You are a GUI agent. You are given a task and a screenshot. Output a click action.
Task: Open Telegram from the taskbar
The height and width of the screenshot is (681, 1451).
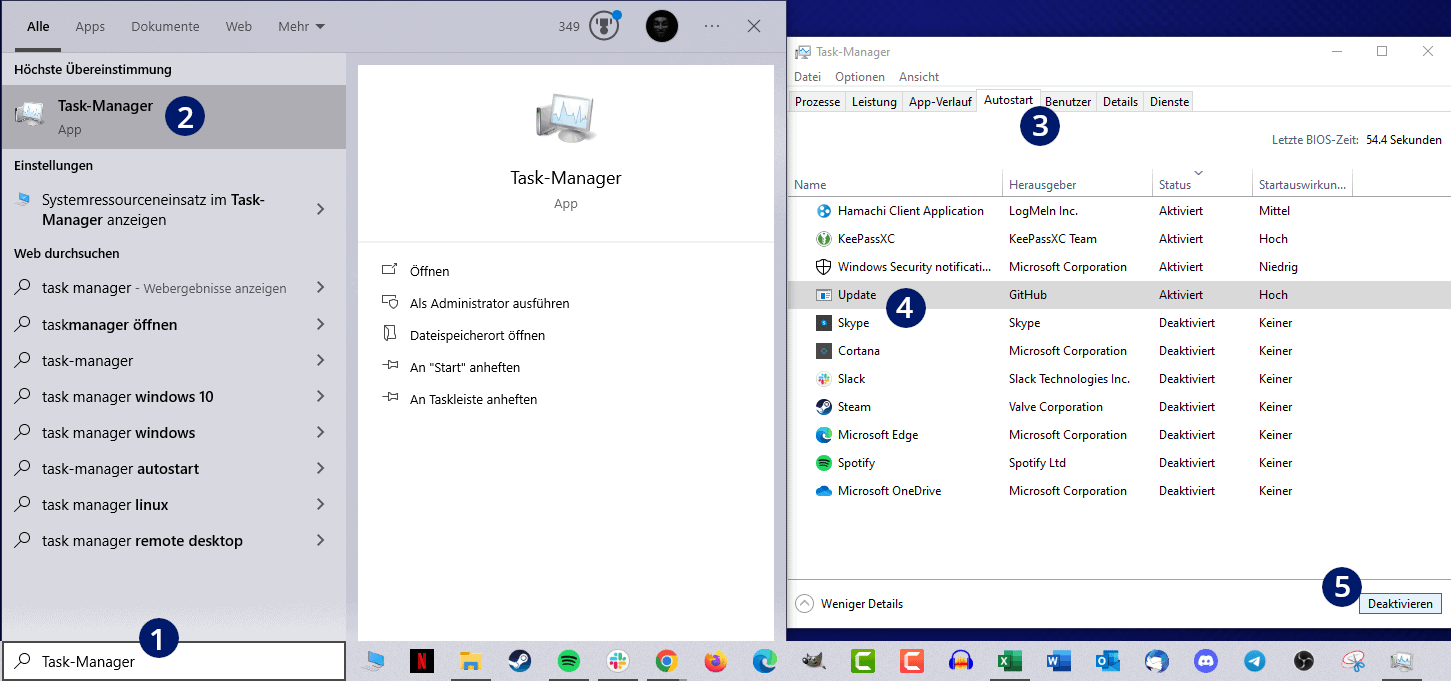(1255, 661)
